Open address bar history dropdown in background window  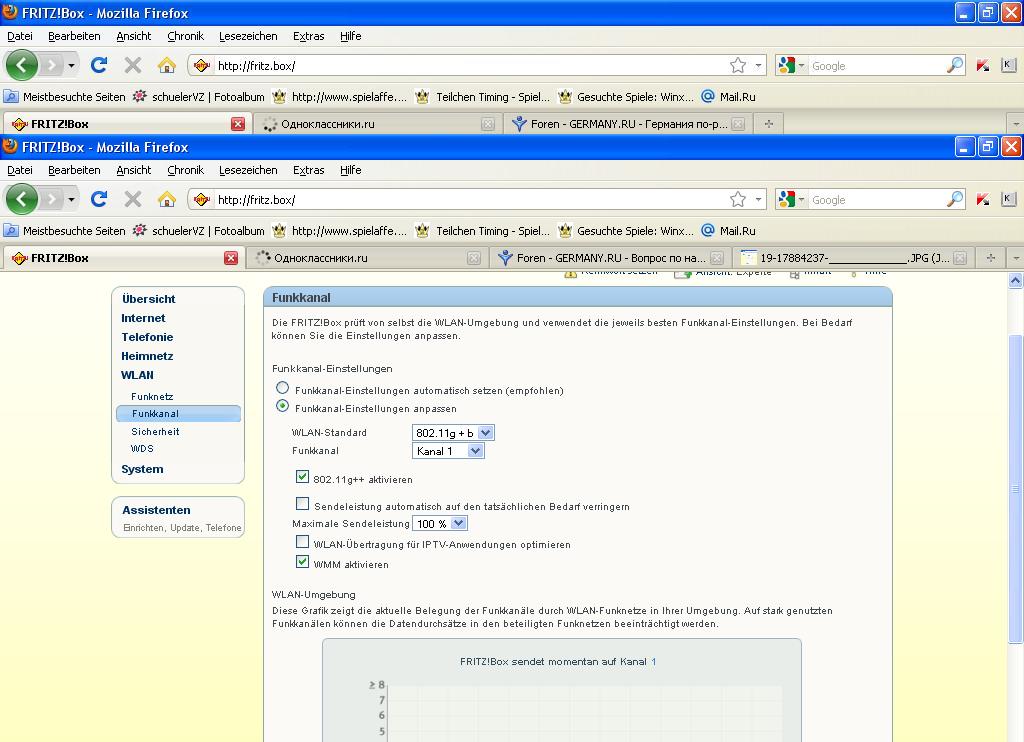point(758,65)
